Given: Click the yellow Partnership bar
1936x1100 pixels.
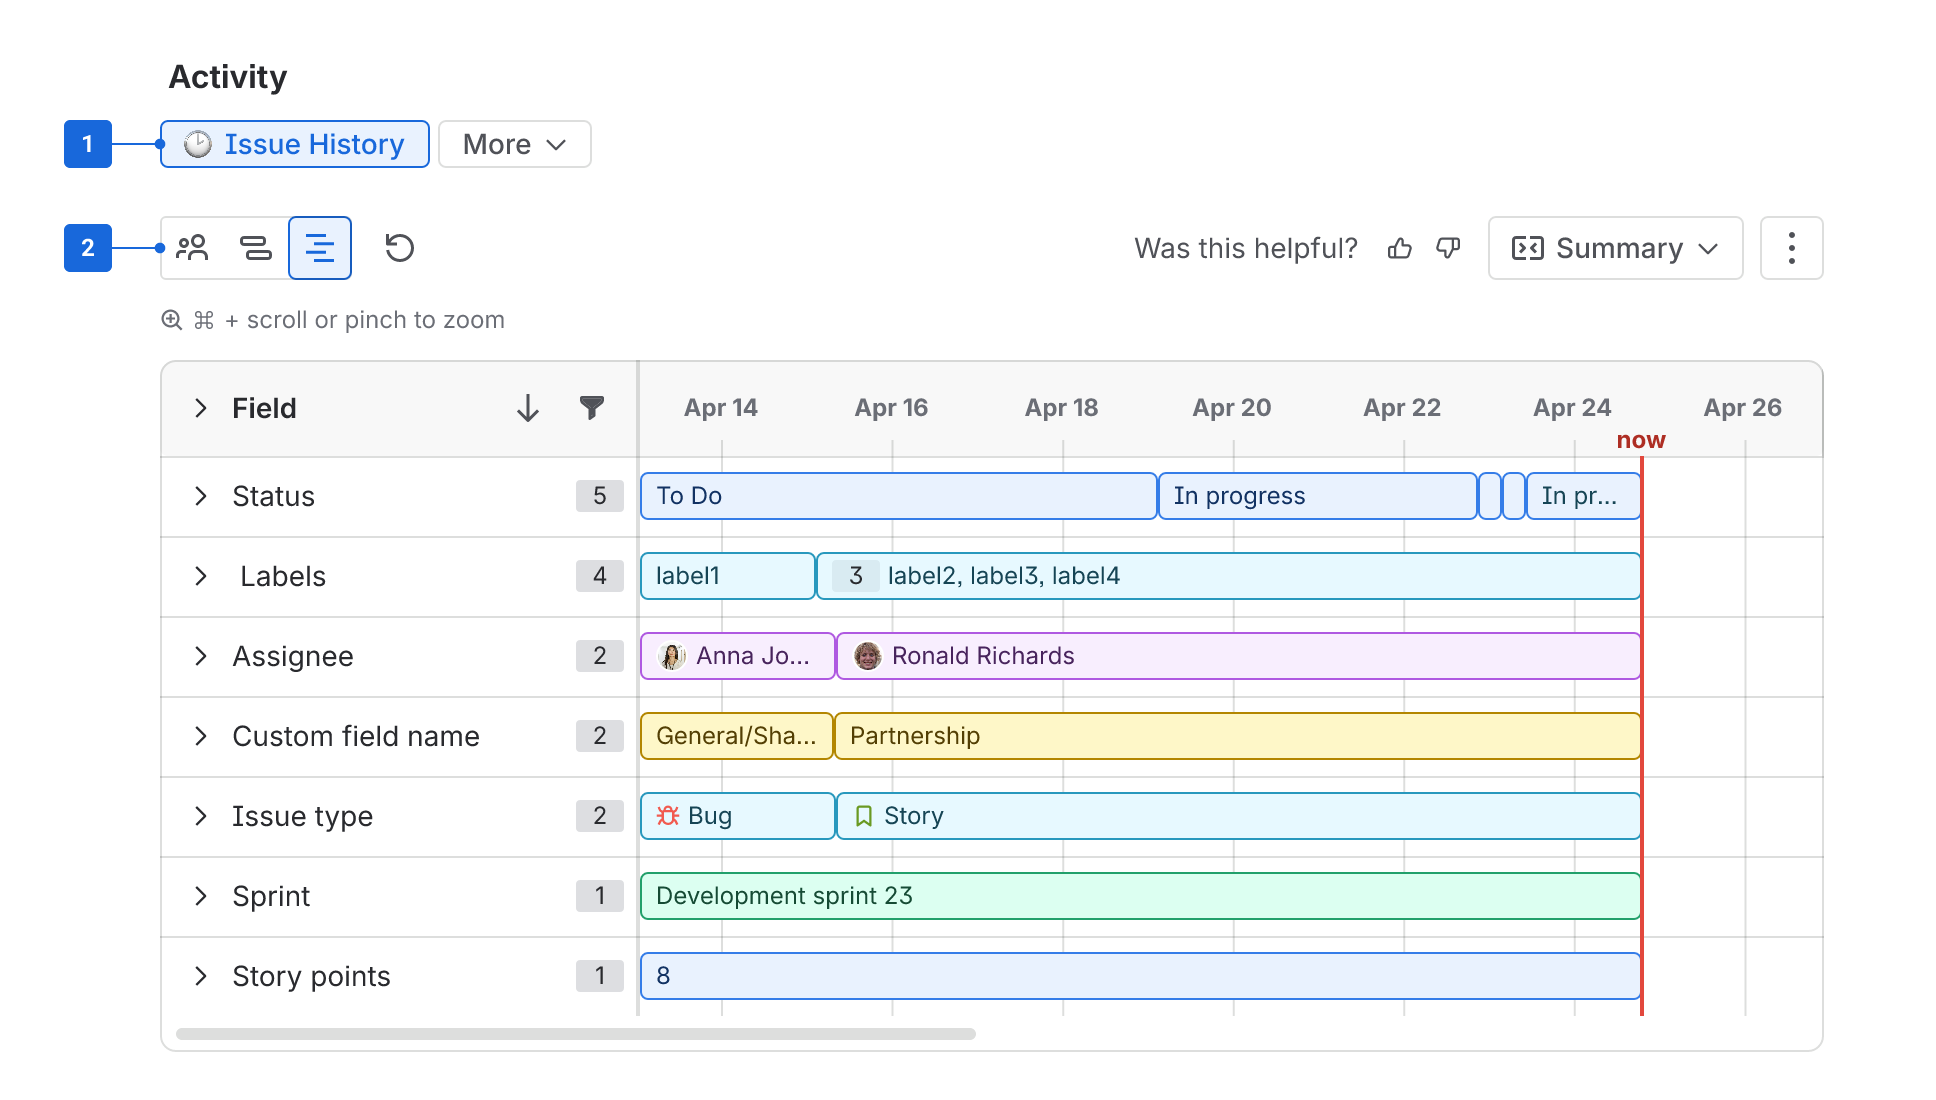Looking at the screenshot, I should point(1237,736).
